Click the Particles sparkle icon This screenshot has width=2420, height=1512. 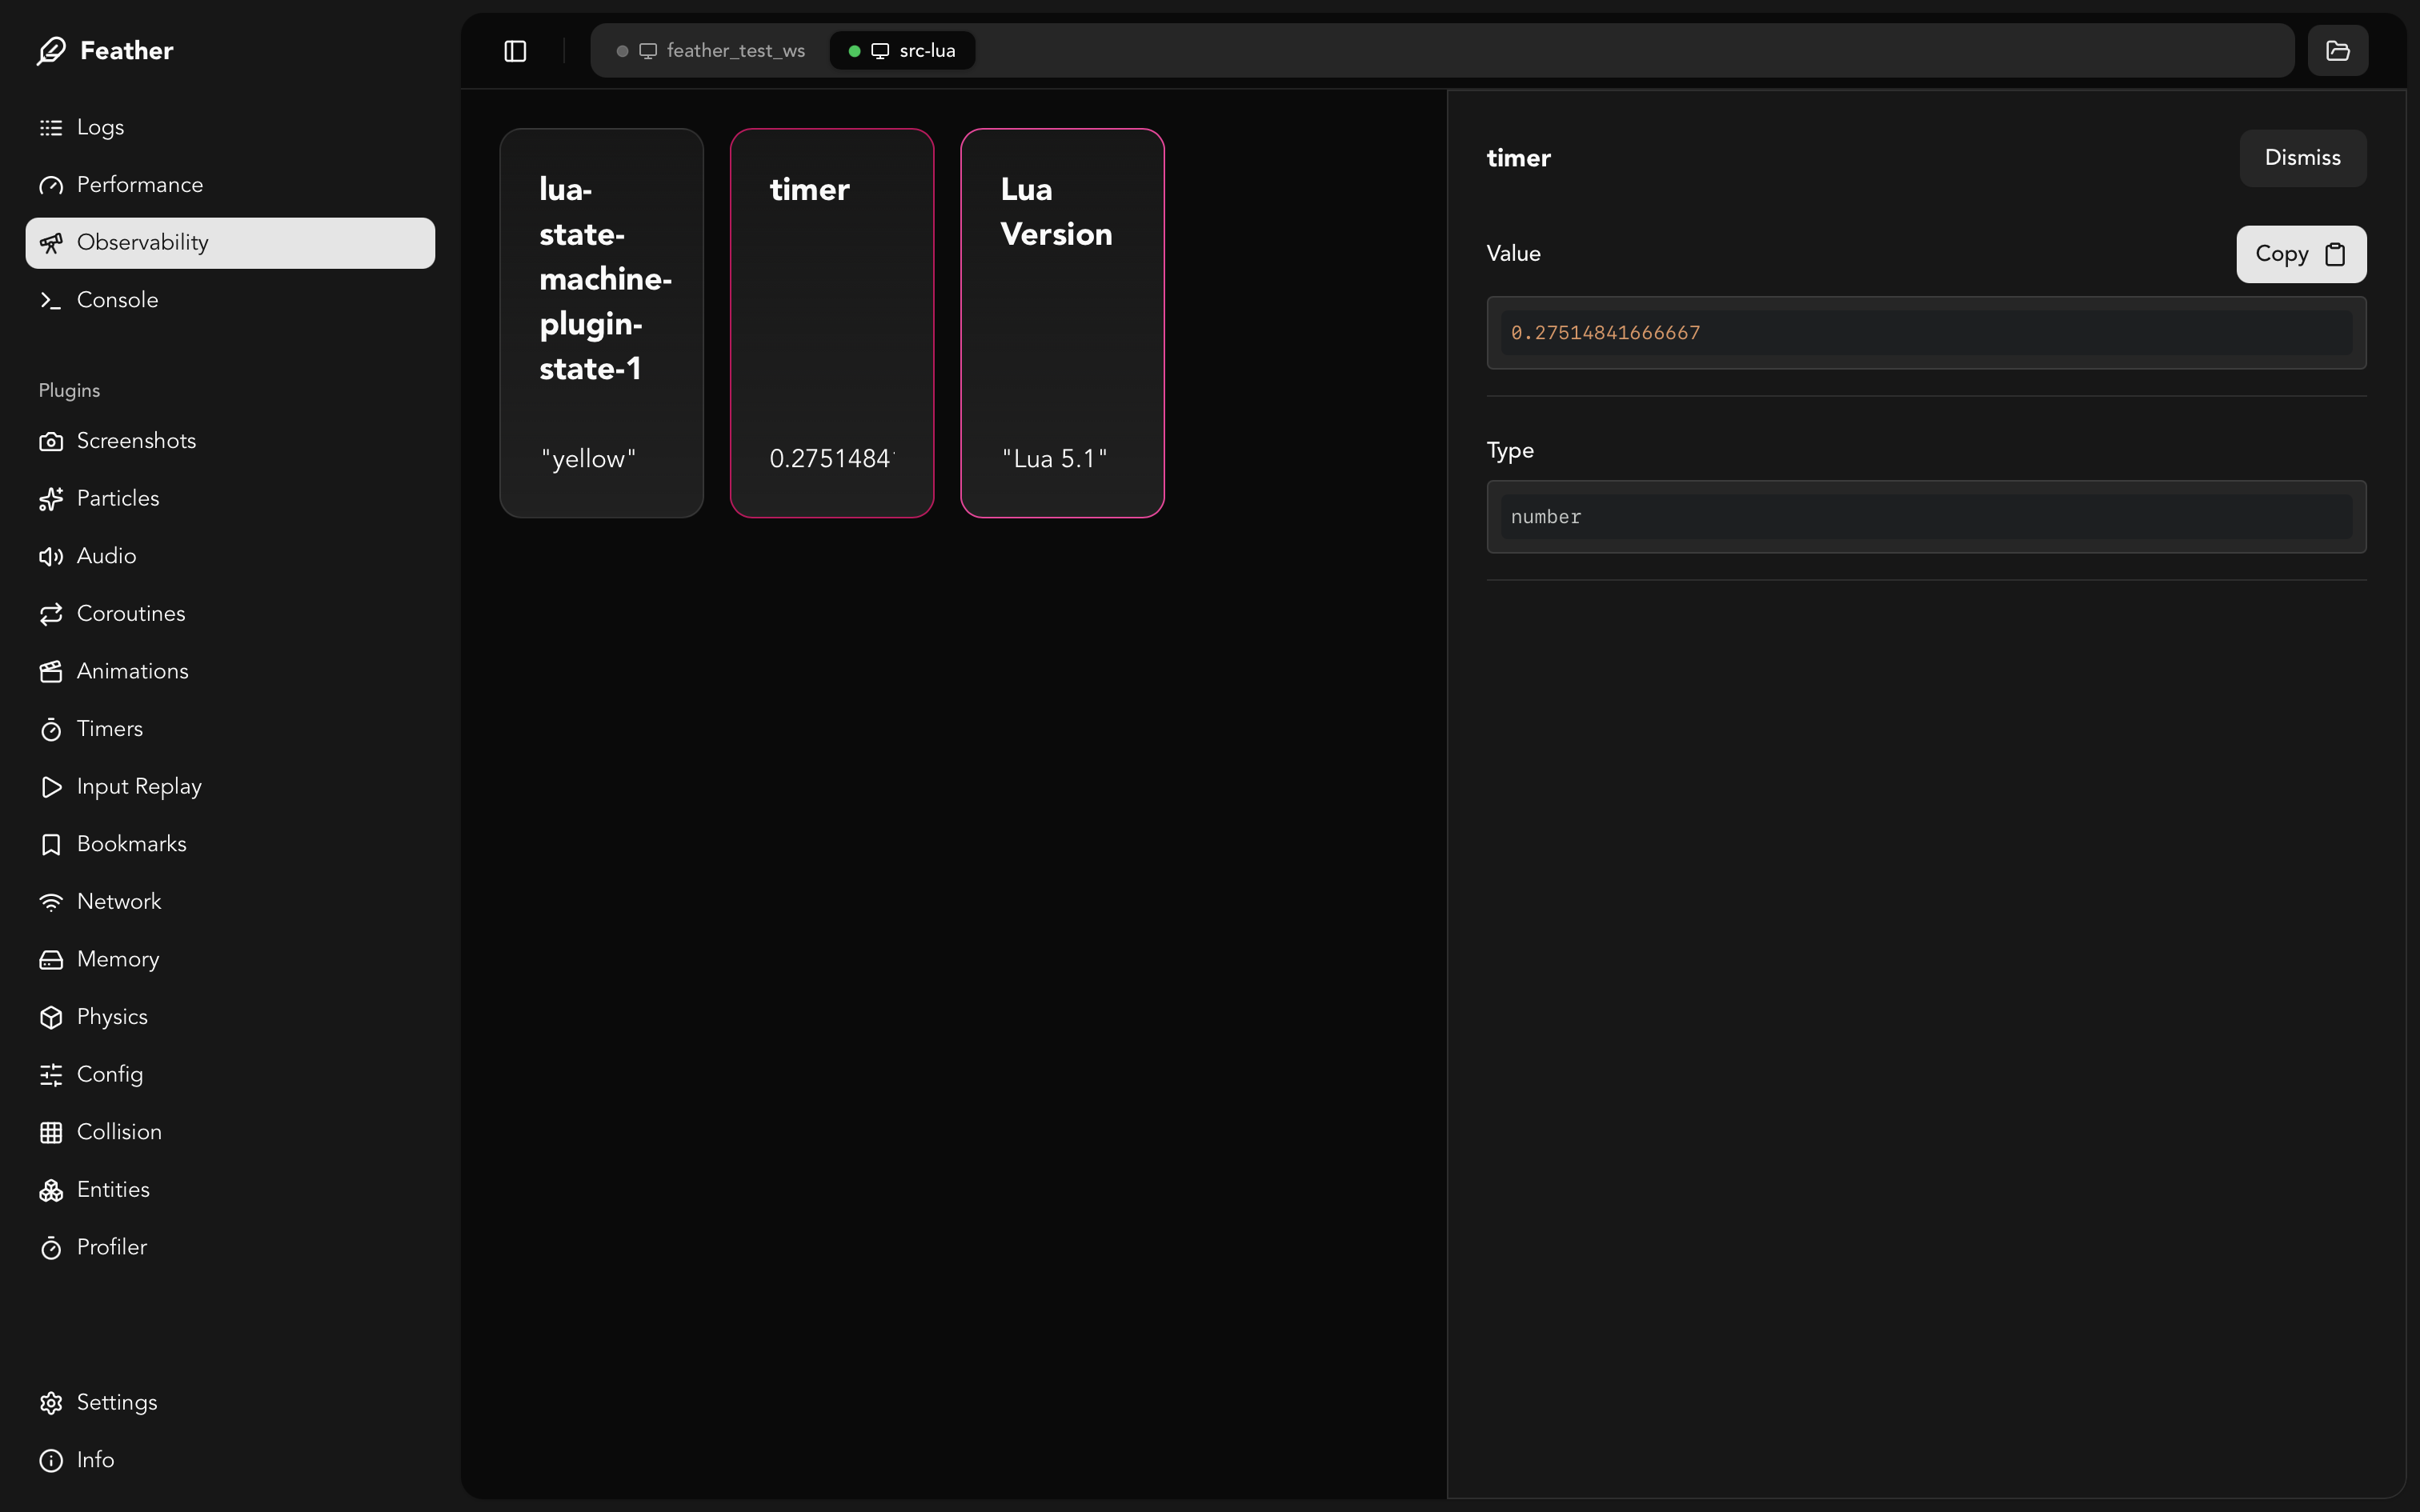click(51, 499)
